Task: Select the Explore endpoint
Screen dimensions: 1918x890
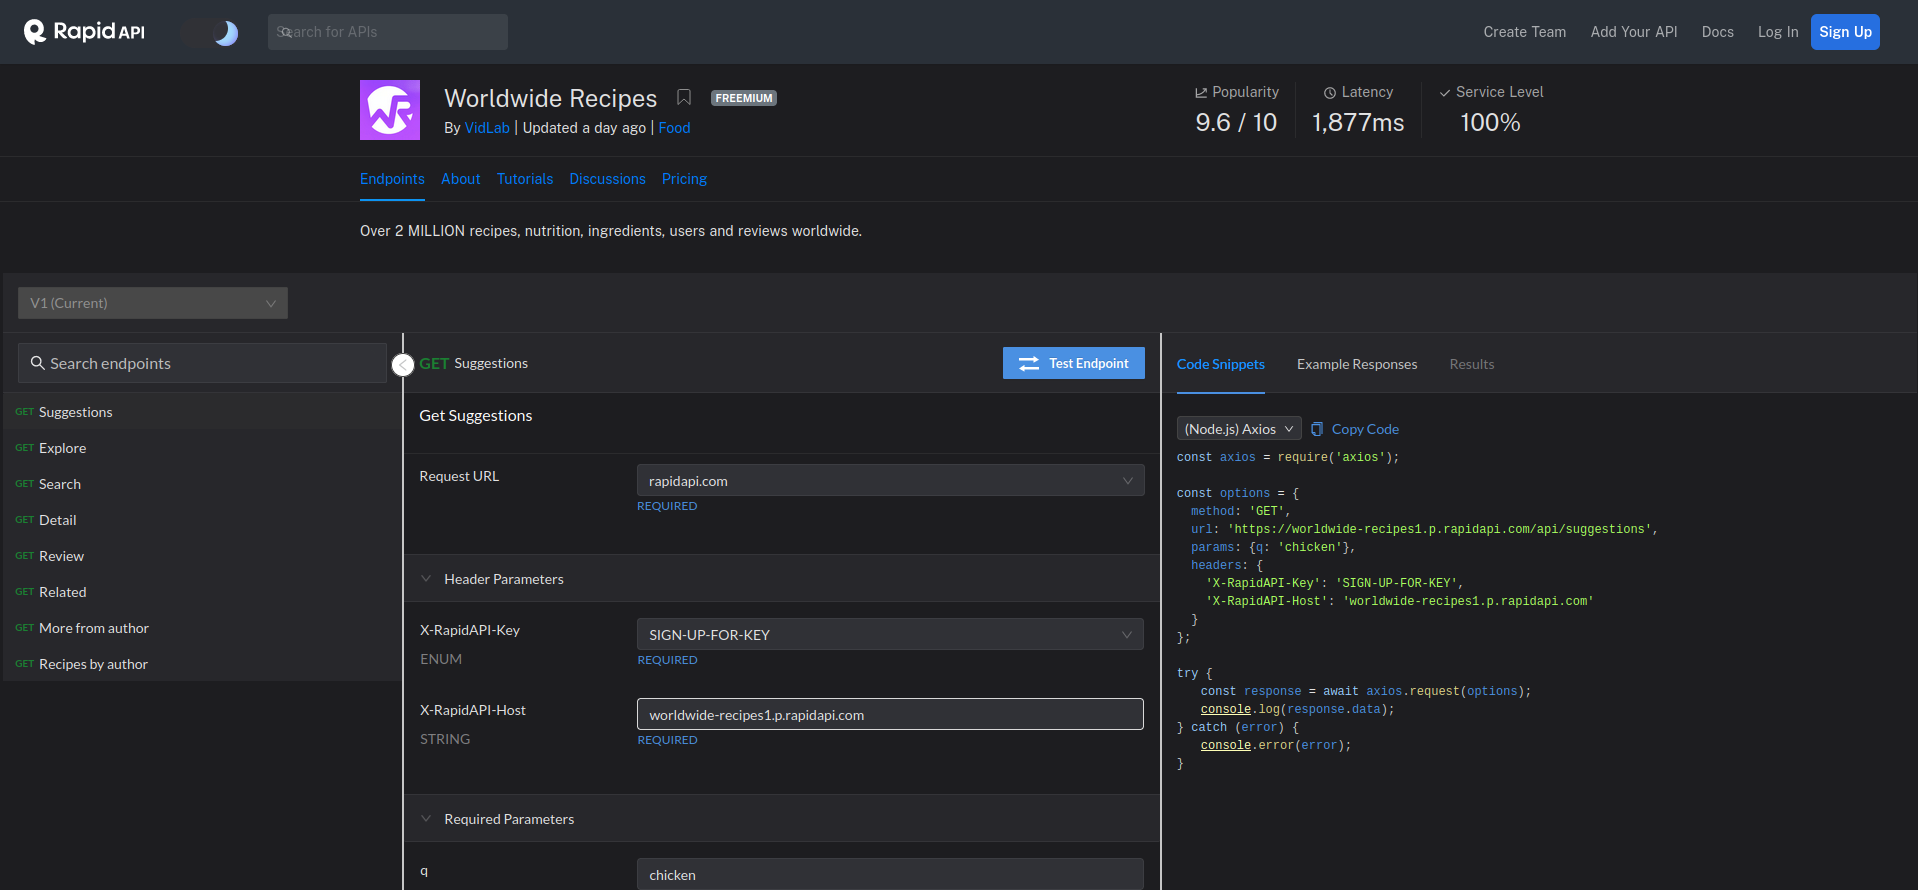Action: (x=202, y=448)
